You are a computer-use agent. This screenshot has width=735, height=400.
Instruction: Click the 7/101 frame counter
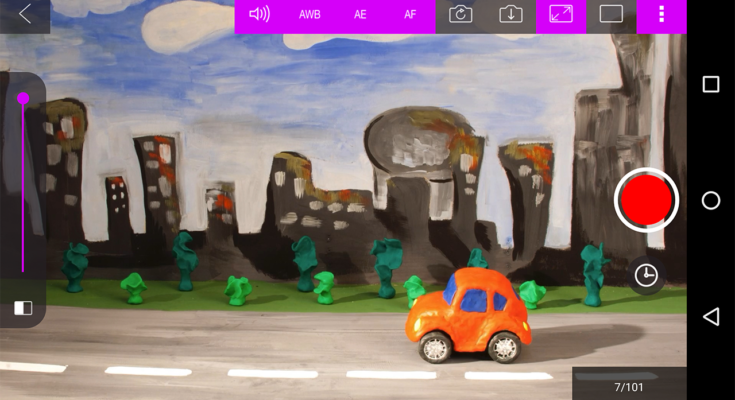[629, 387]
